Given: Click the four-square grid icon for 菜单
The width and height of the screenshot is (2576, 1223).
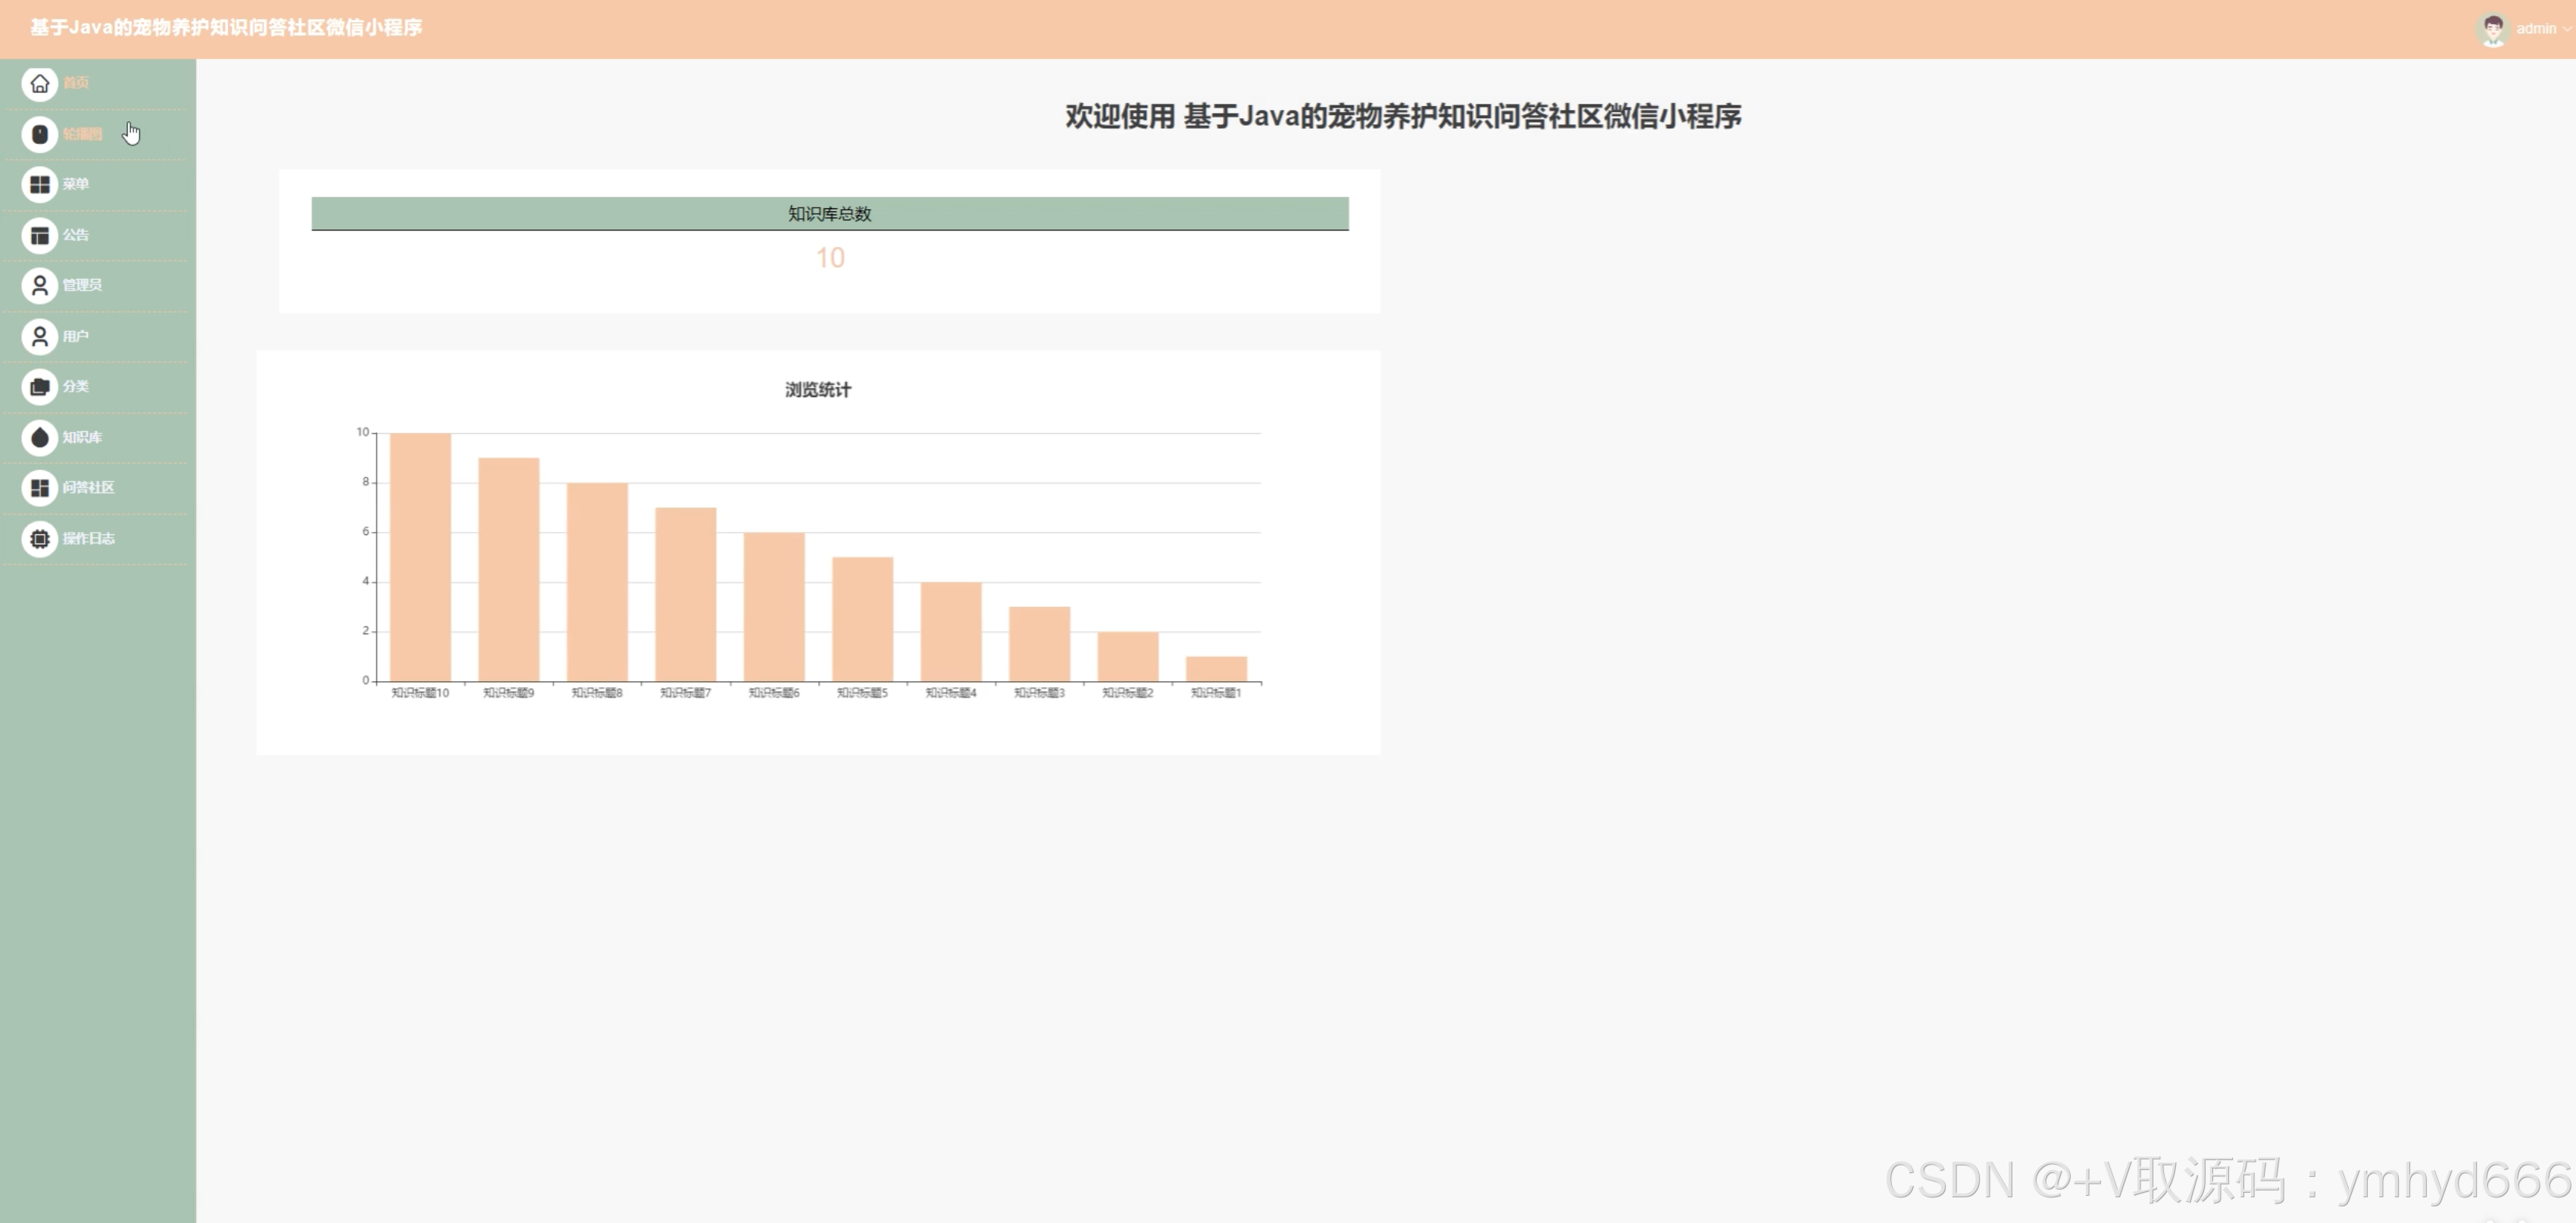Looking at the screenshot, I should (39, 184).
